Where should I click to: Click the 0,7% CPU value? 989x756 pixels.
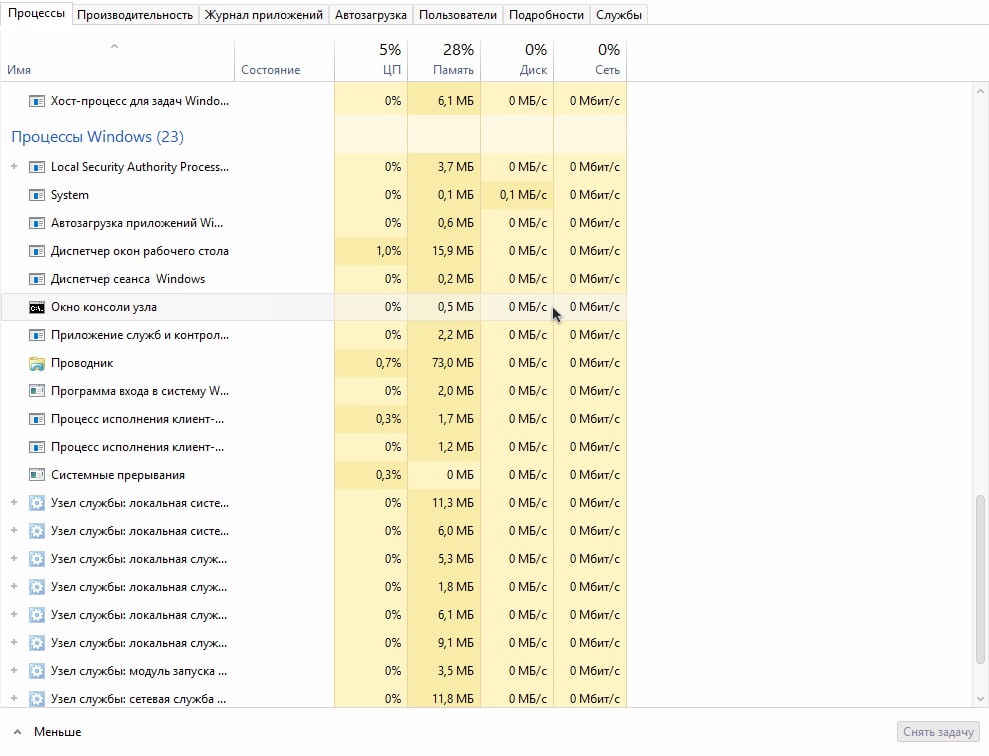tap(389, 363)
